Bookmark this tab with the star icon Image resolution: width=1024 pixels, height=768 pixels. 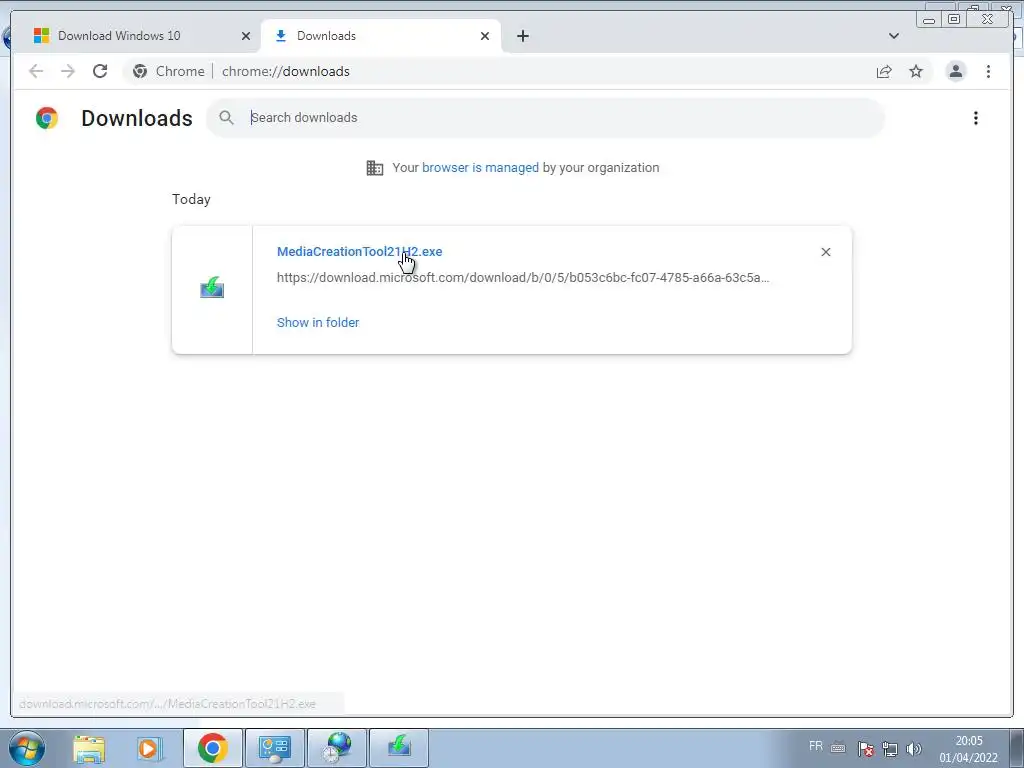[x=916, y=71]
